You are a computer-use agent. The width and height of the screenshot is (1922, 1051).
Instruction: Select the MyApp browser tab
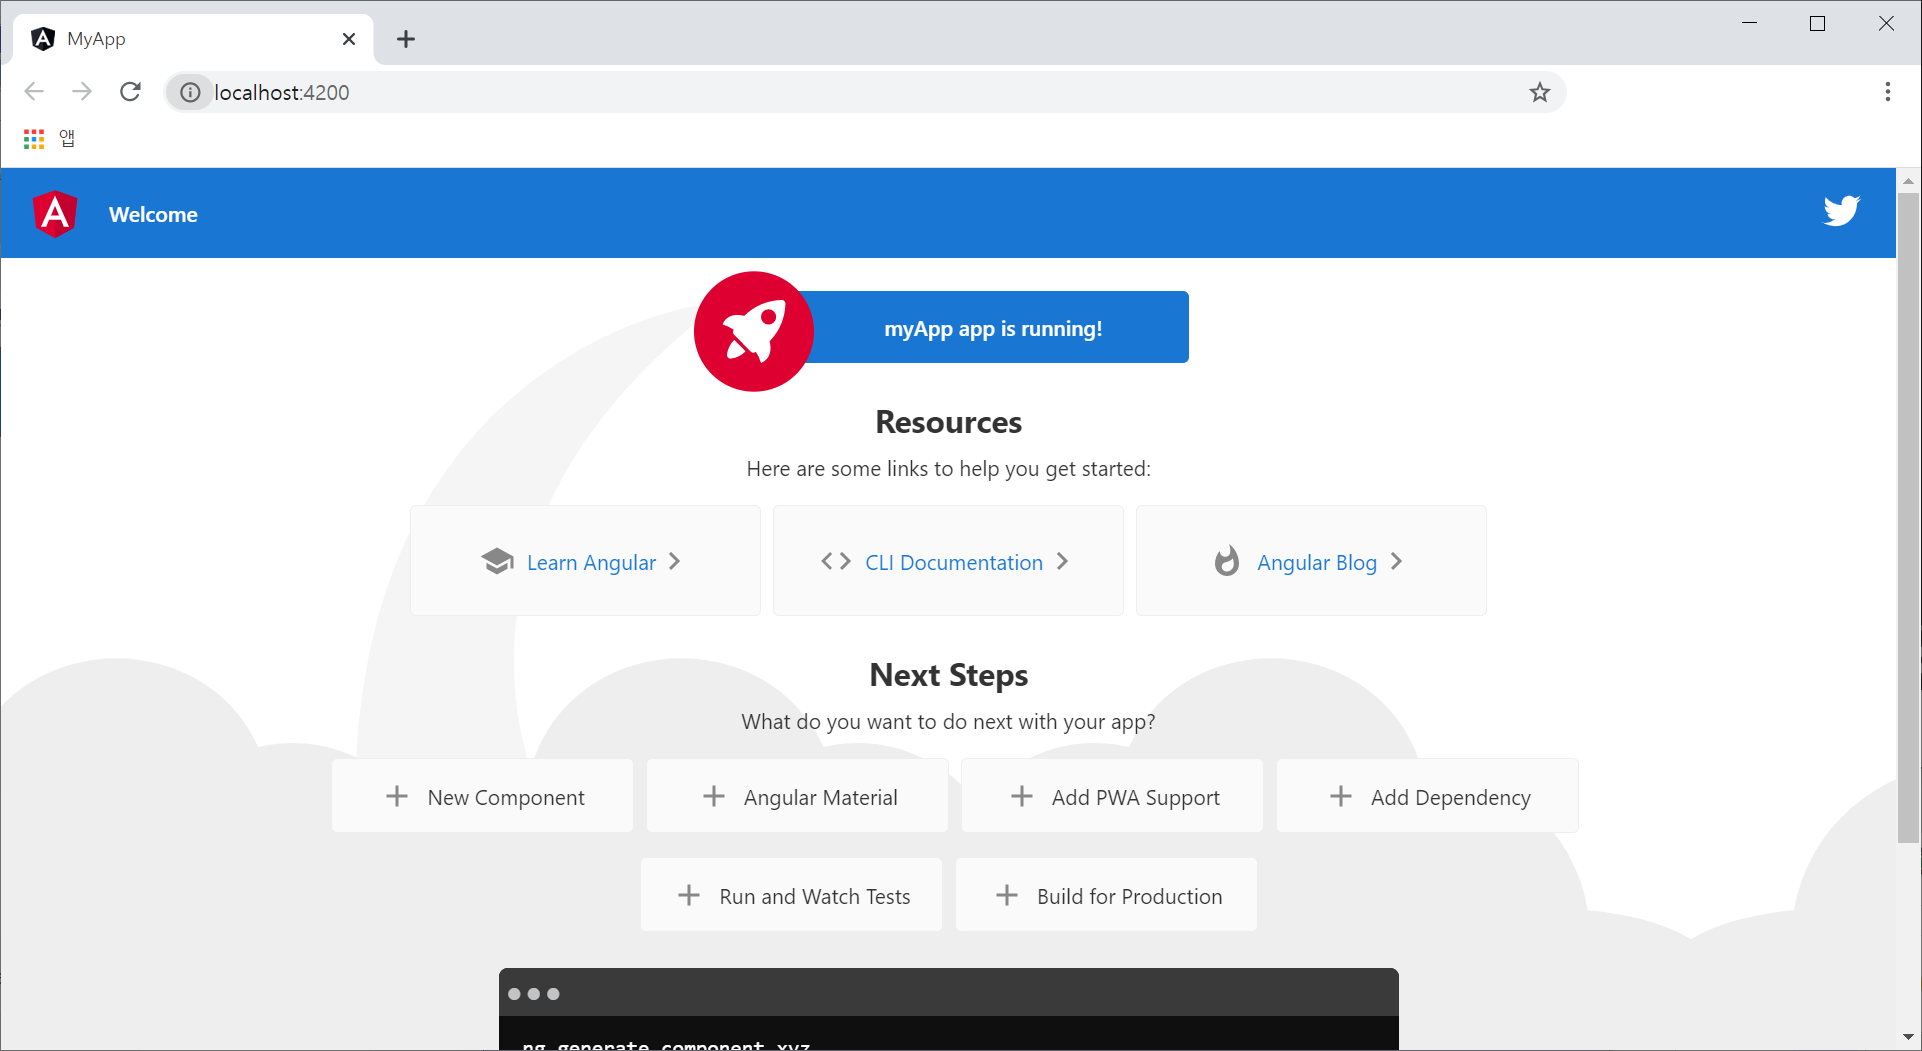point(193,39)
